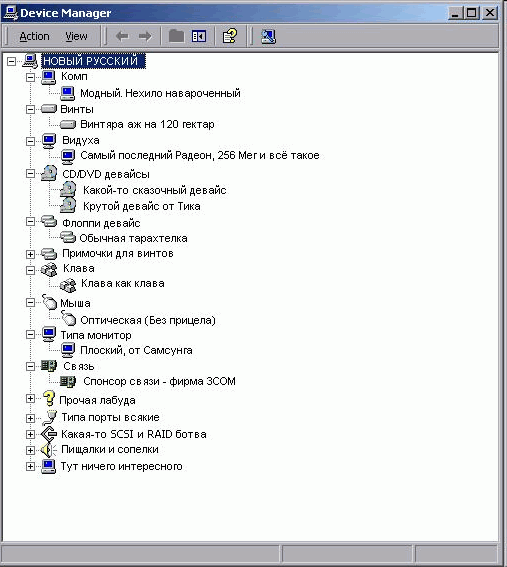Click the Back arrow in the toolbar
Screen dimensions: 507x567
122,36
